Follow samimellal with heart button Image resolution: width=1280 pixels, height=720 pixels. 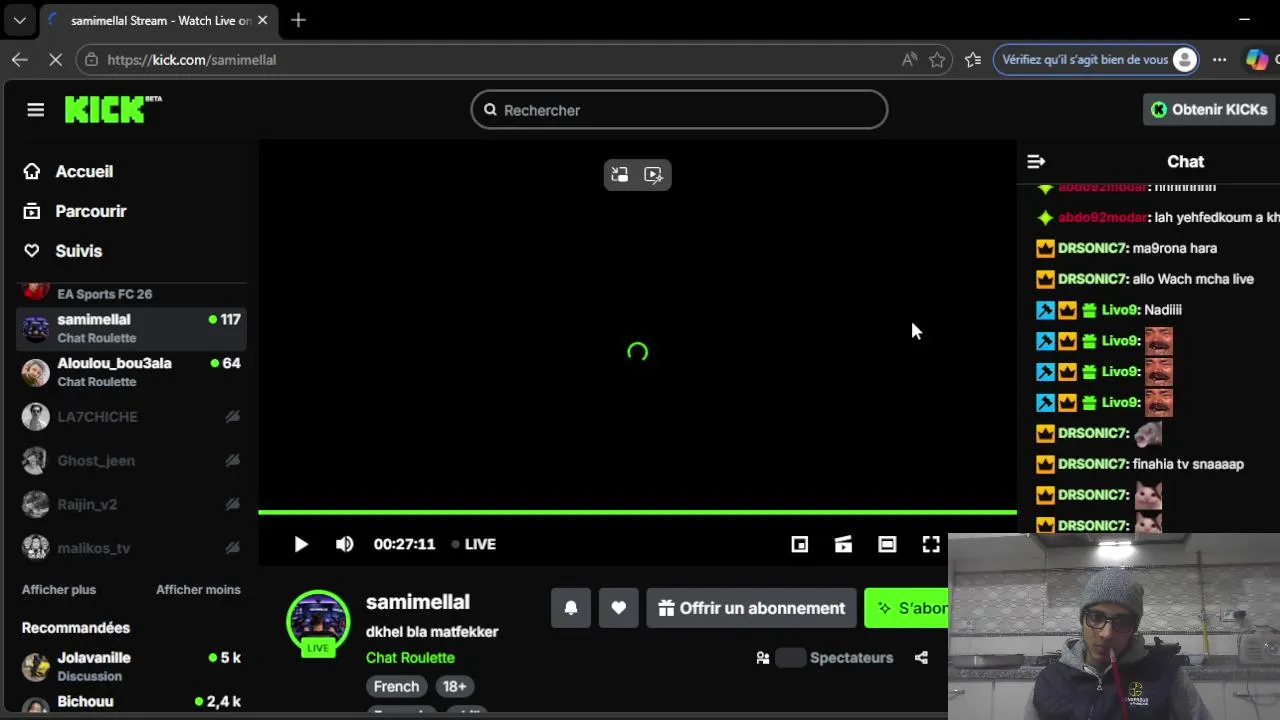pos(619,608)
